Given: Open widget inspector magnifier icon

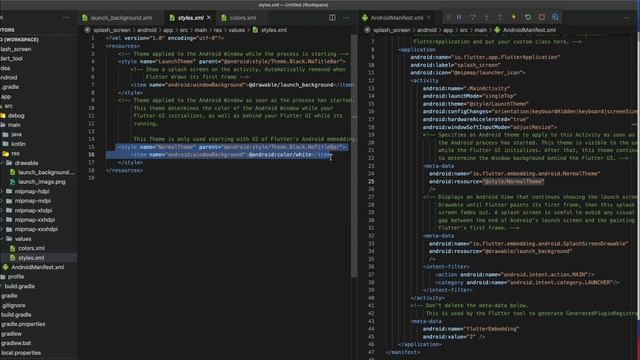Looking at the screenshot, I should point(556,17).
